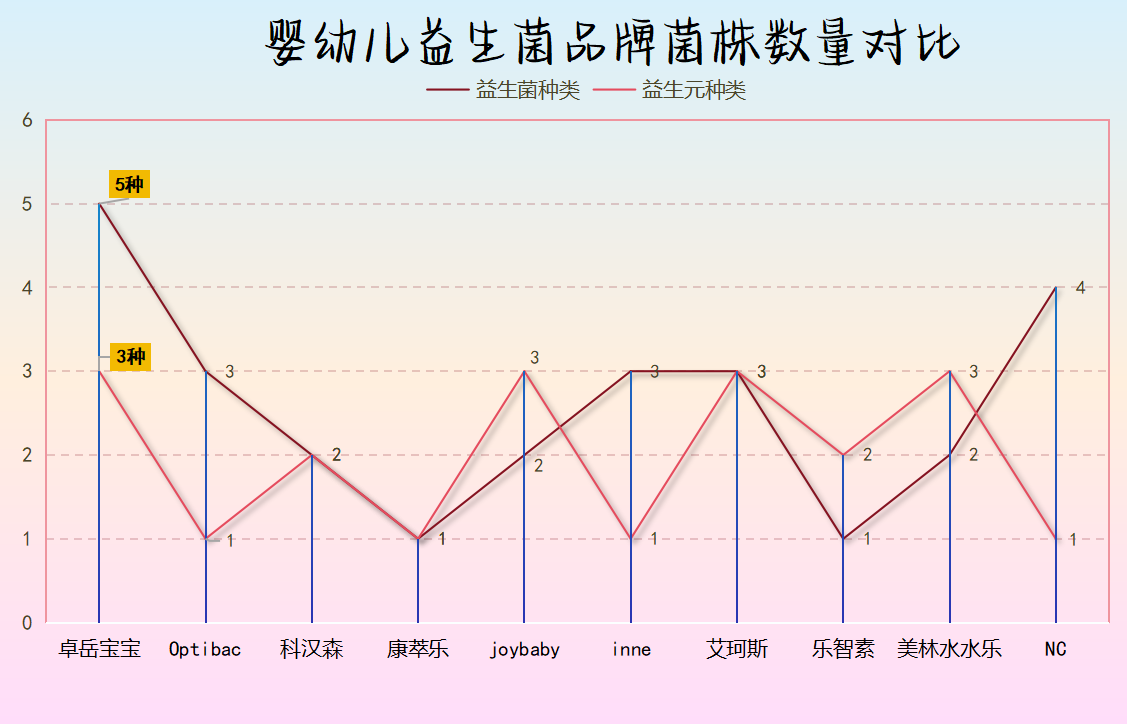Viewport: 1127px width, 724px height.
Task: Select data label 1 at the NC point
Action: (1072, 539)
